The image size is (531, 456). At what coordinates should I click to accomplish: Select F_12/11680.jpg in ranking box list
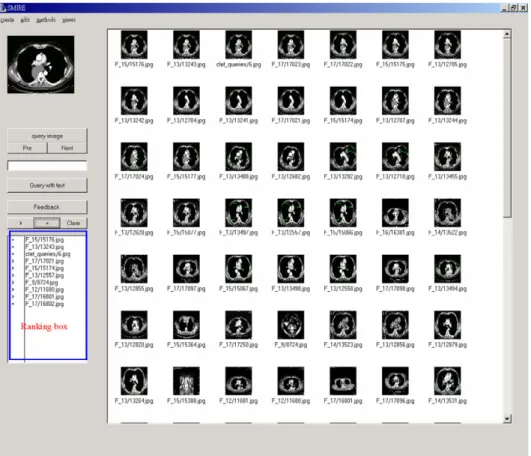[x=44, y=289]
